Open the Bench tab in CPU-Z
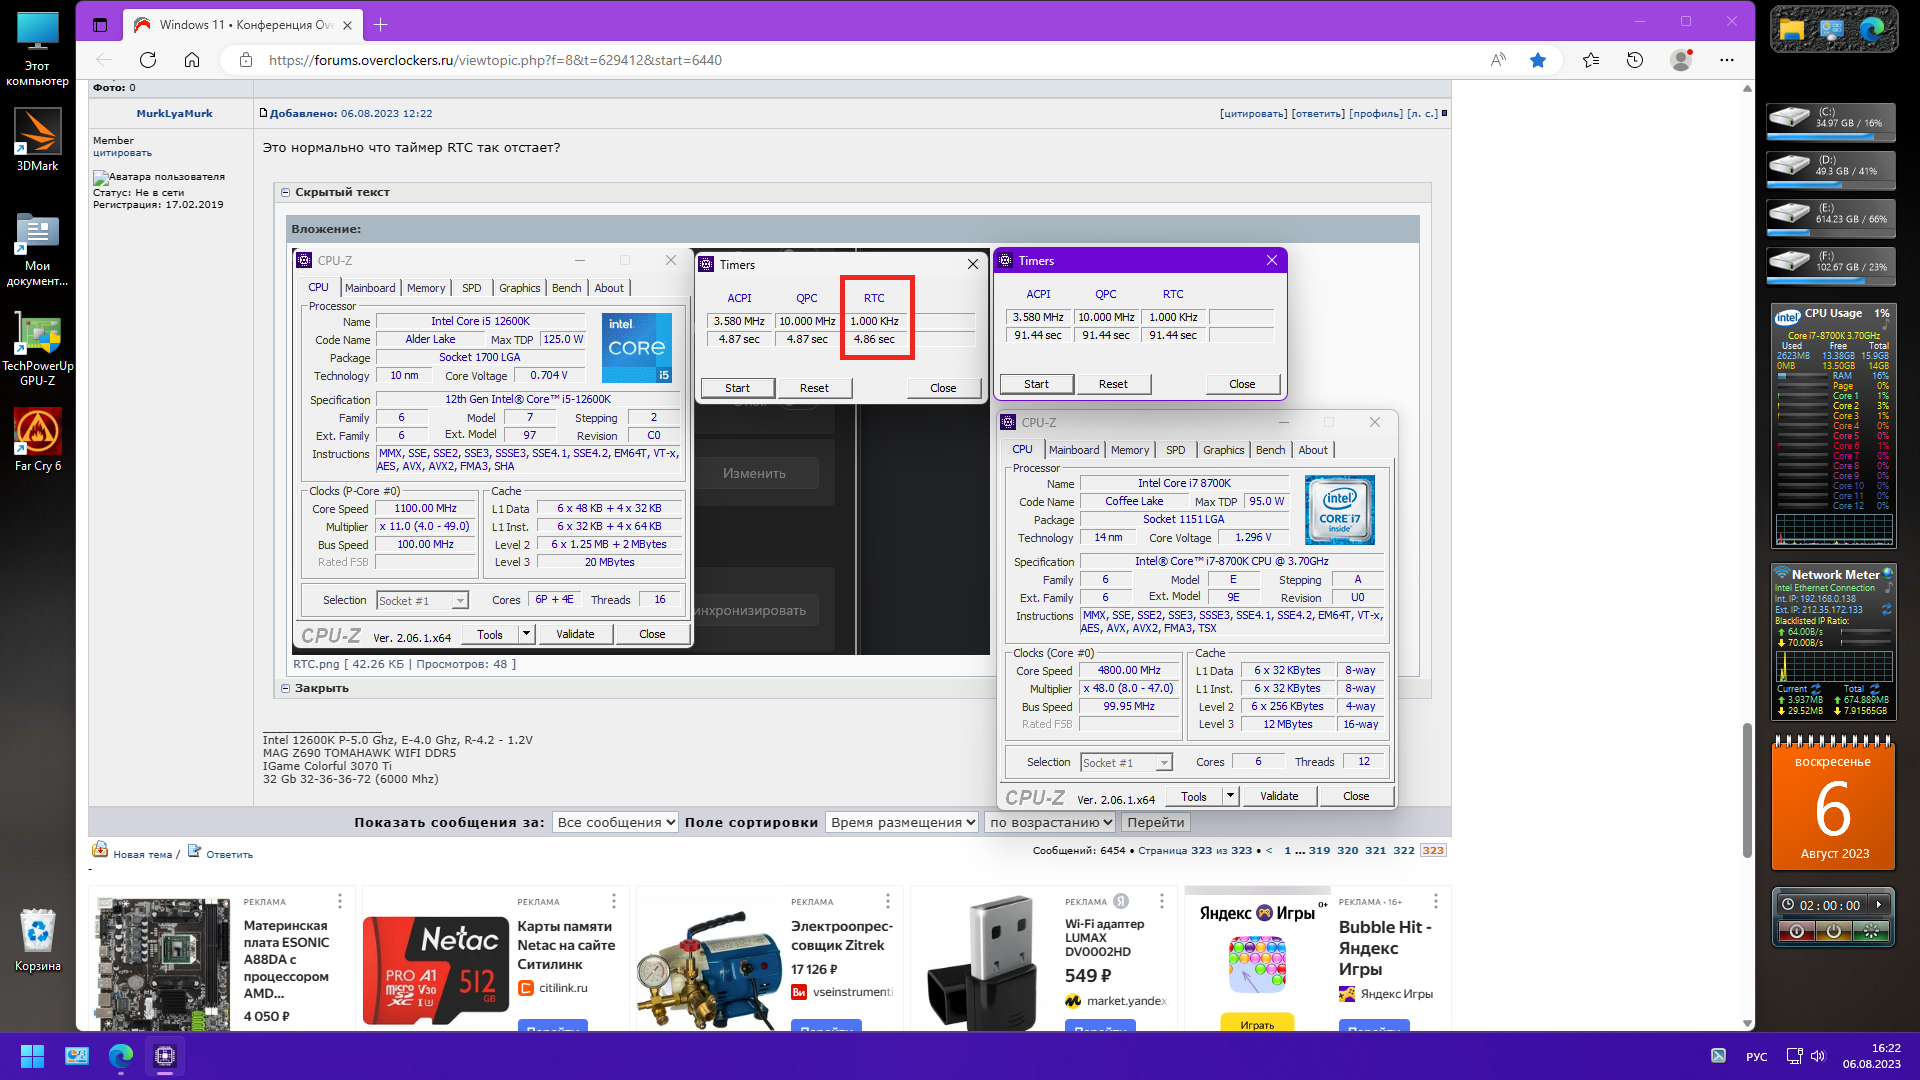The height and width of the screenshot is (1080, 1920). click(1270, 450)
